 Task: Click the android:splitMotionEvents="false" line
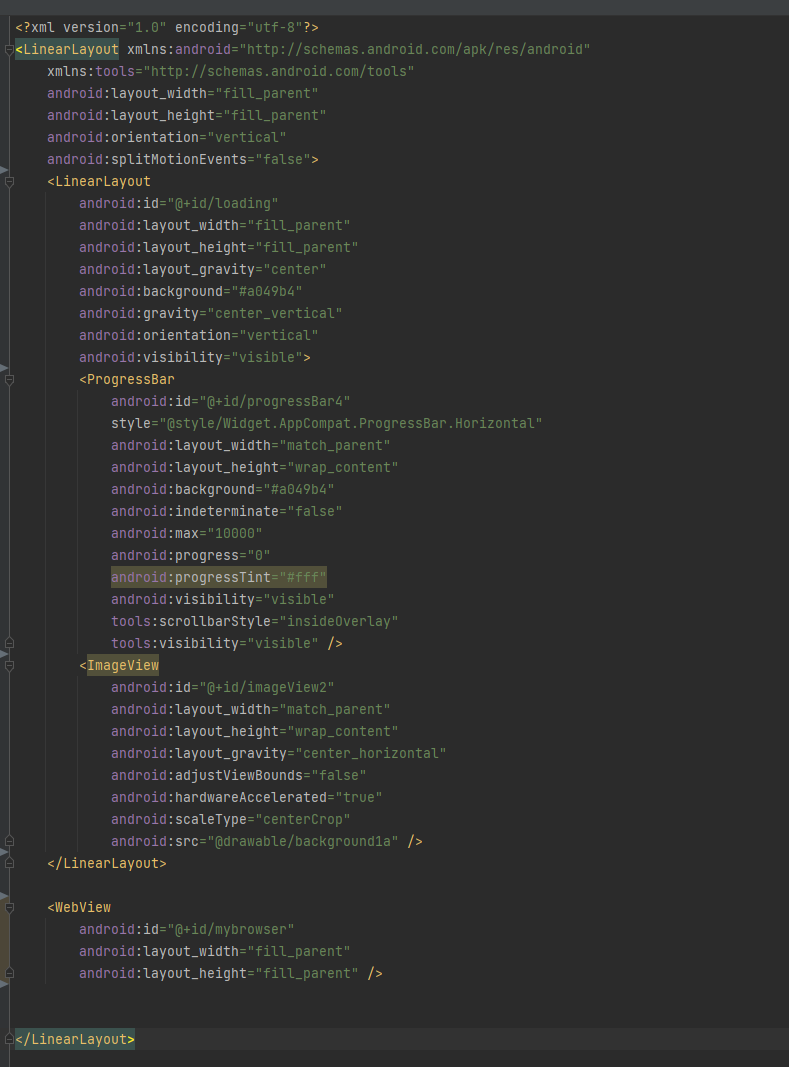point(182,159)
